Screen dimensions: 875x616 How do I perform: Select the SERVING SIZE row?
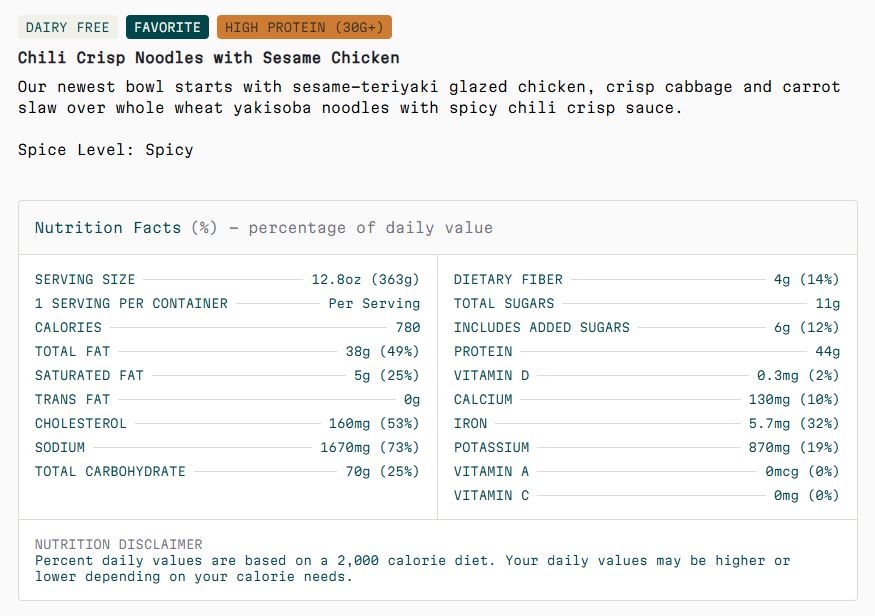227,279
